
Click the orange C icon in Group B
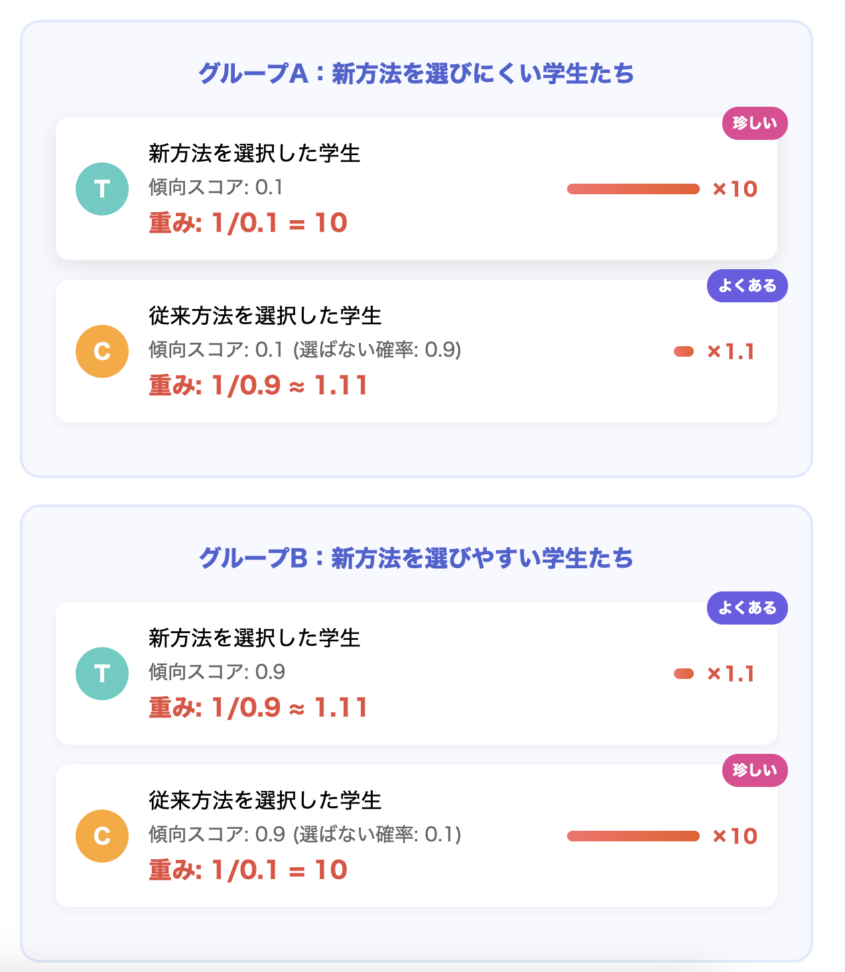tap(102, 836)
